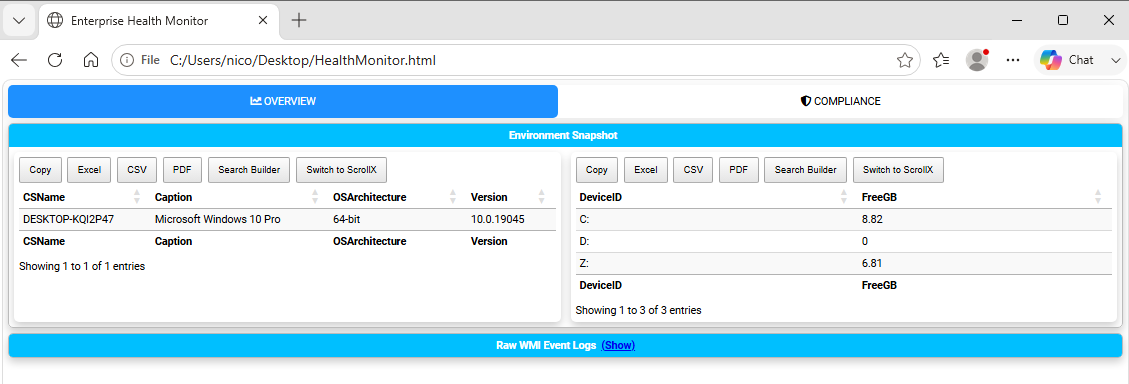Viewport: 1129px width, 384px height.
Task: Sort by the Version column header
Action: pyautogui.click(x=510, y=197)
